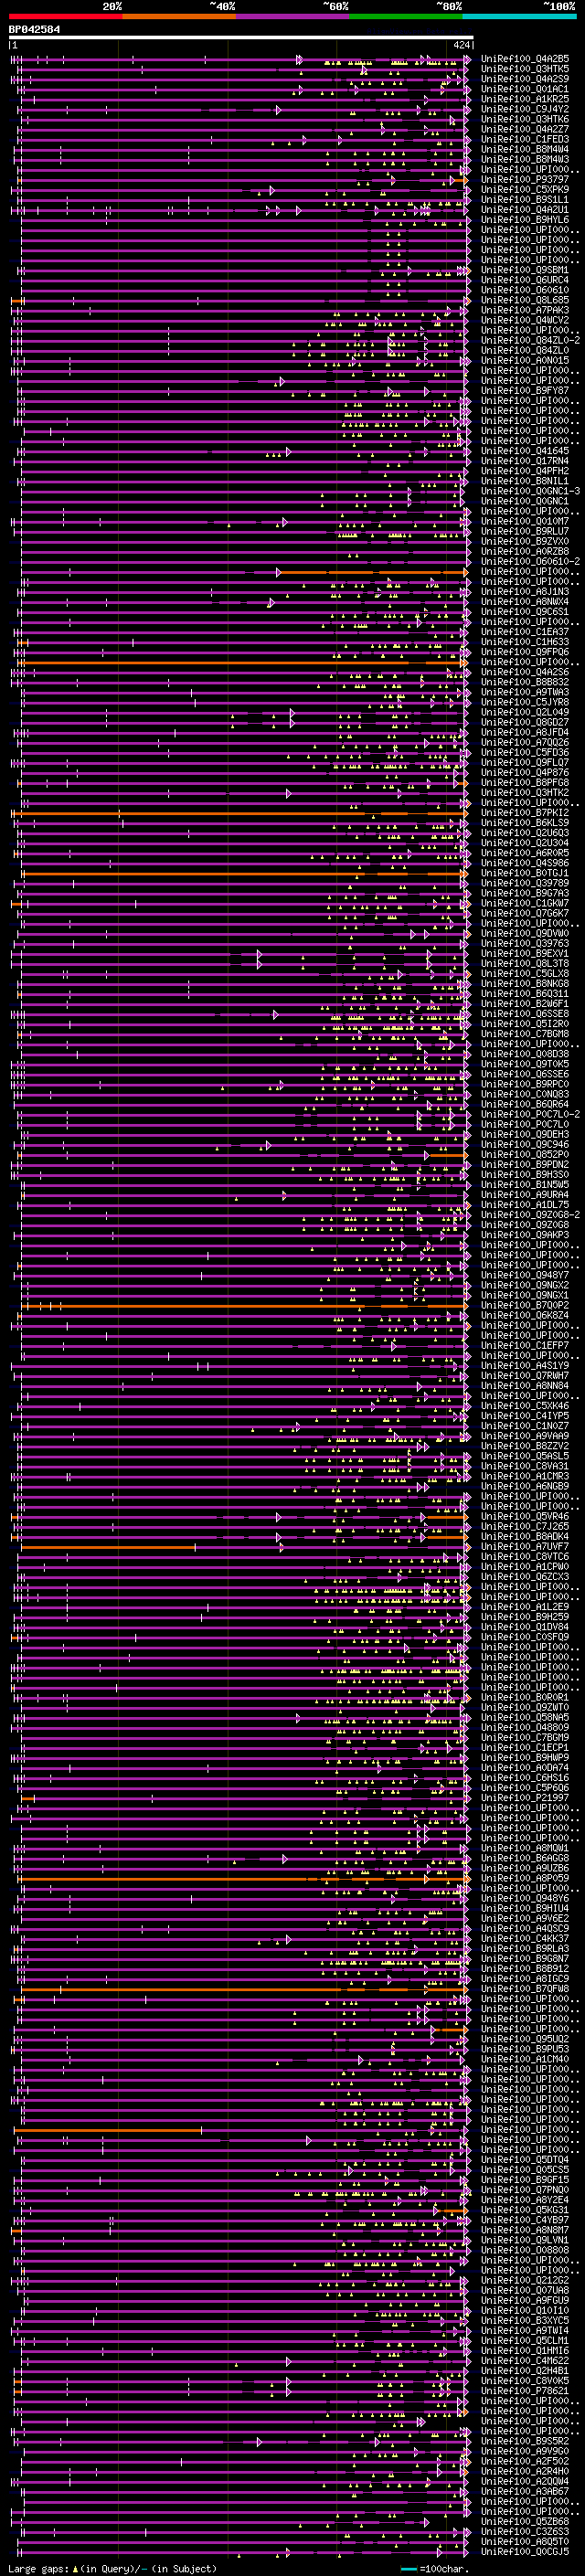The height and width of the screenshot is (2576, 585).
Task: Open hit UniRef100_Q3HTK5
Action: pos(525,69)
